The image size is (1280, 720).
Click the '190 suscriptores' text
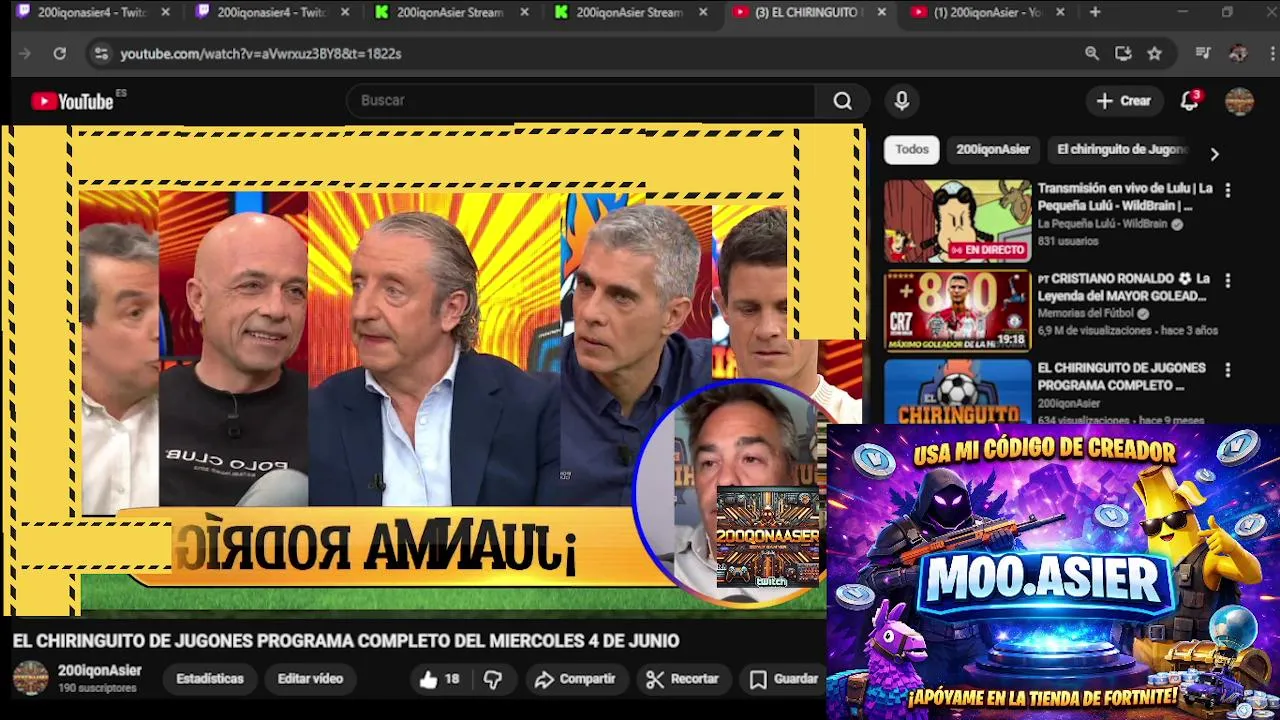(x=97, y=689)
